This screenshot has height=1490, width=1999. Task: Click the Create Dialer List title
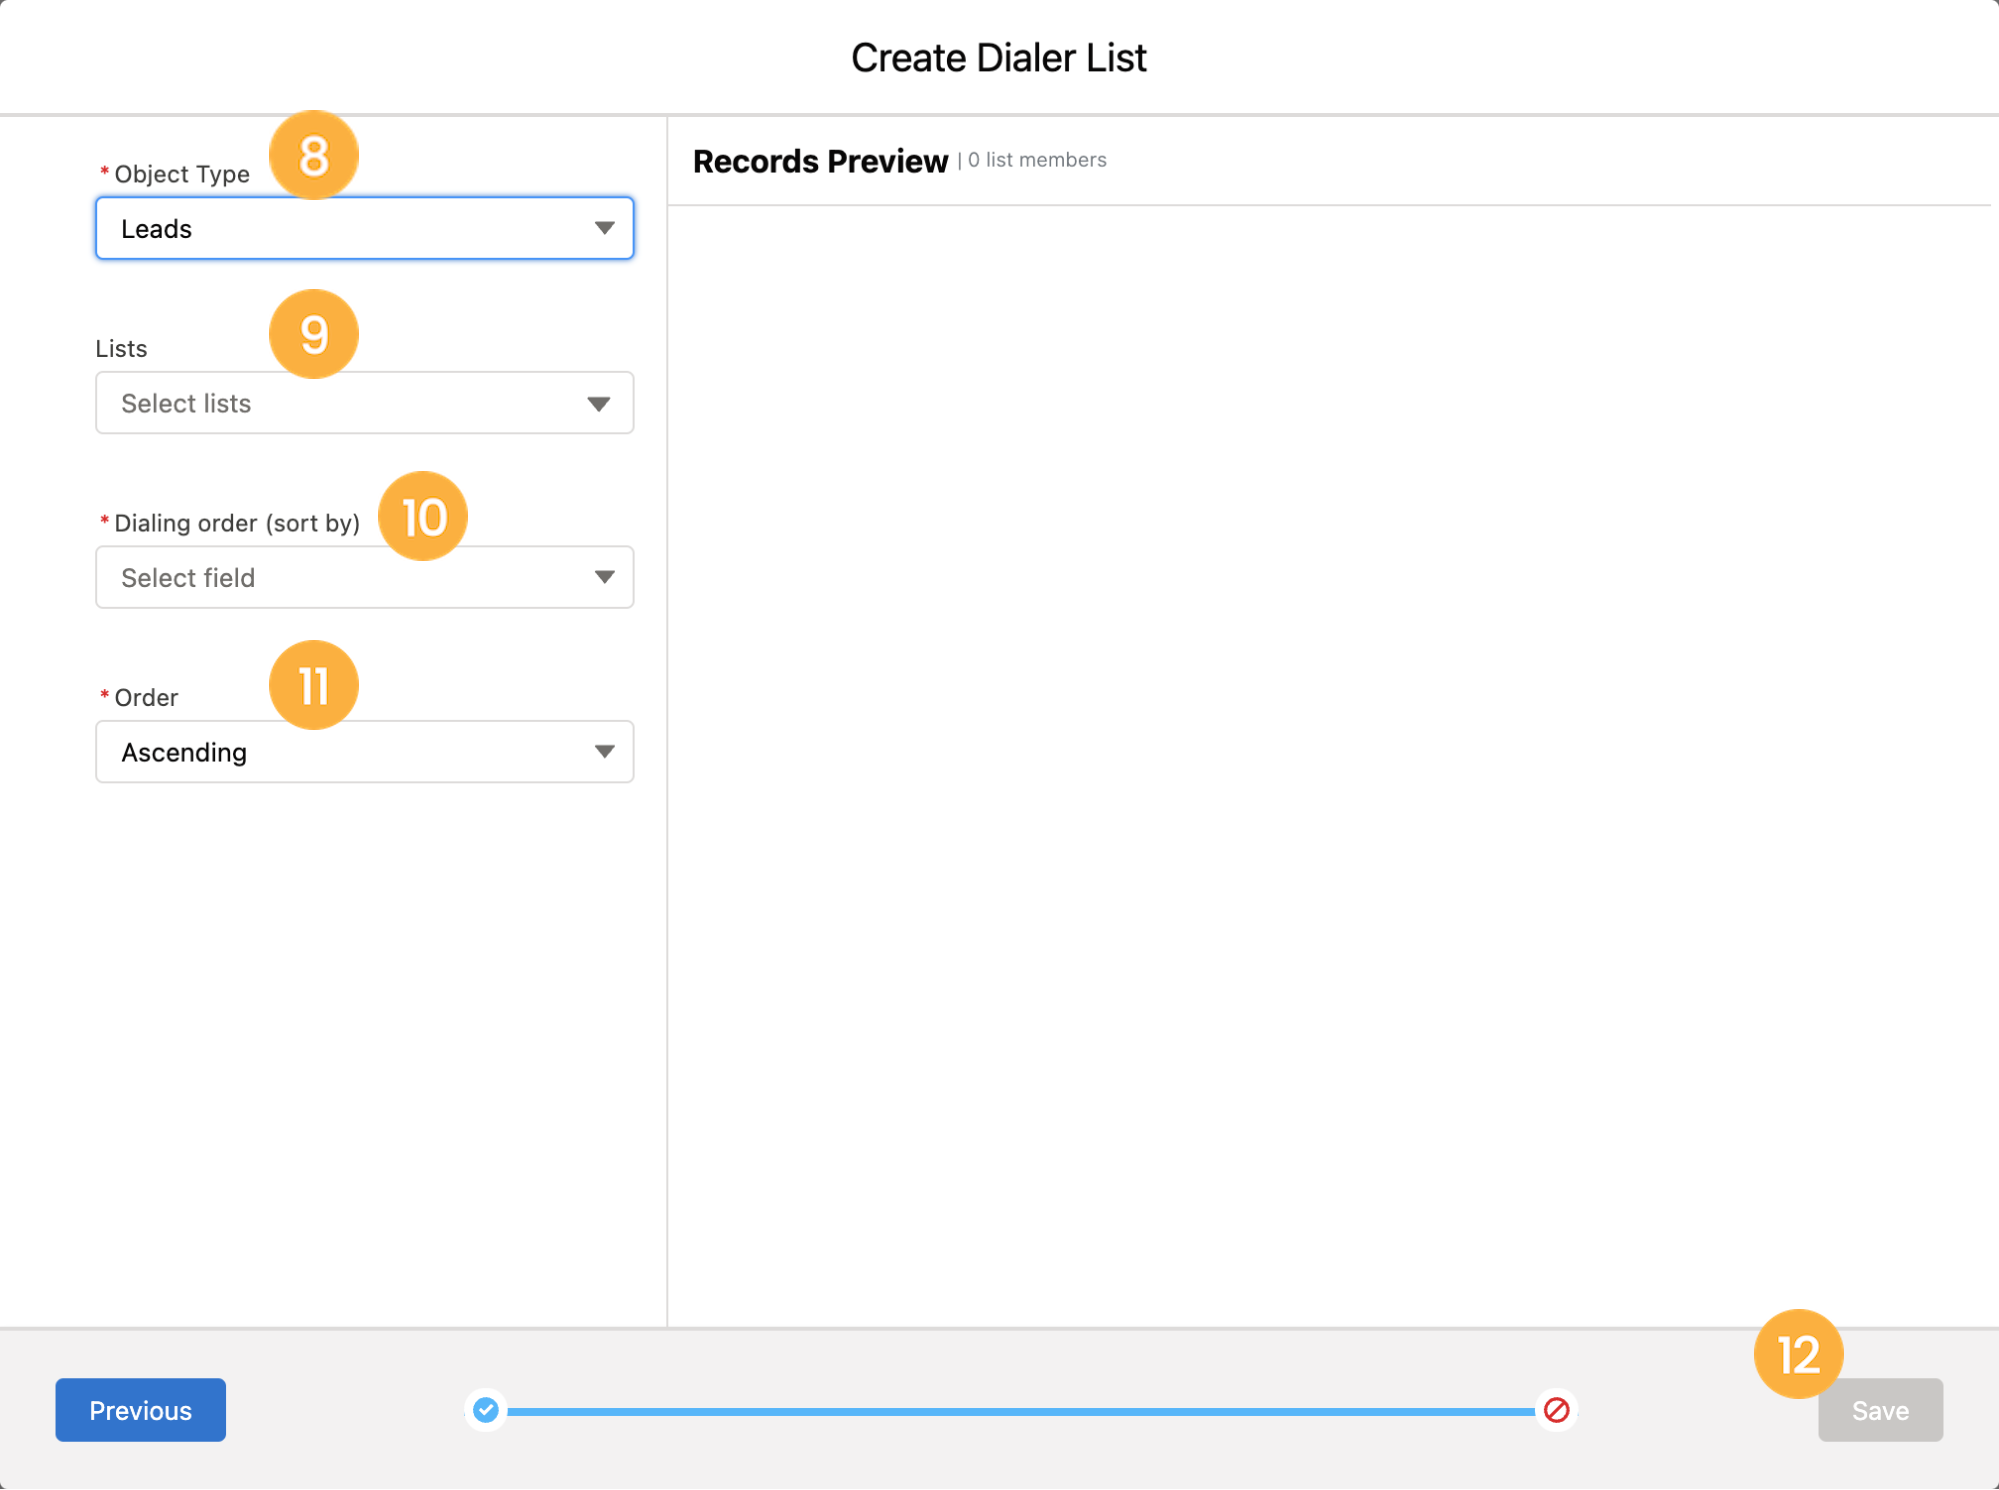point(999,57)
